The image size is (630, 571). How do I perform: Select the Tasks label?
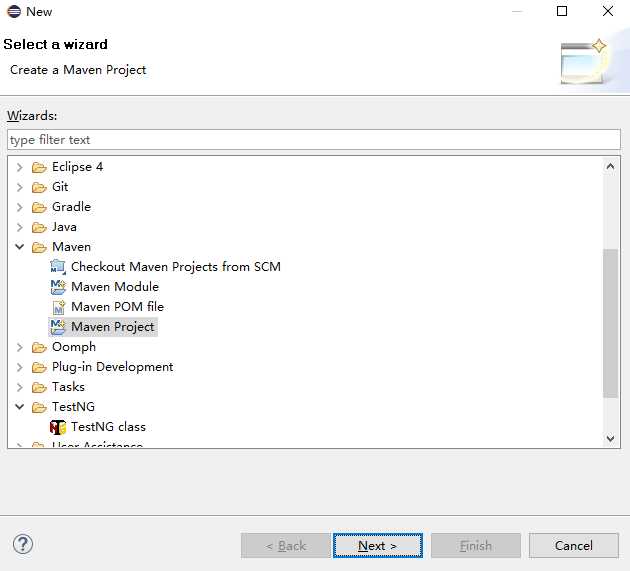coord(68,387)
